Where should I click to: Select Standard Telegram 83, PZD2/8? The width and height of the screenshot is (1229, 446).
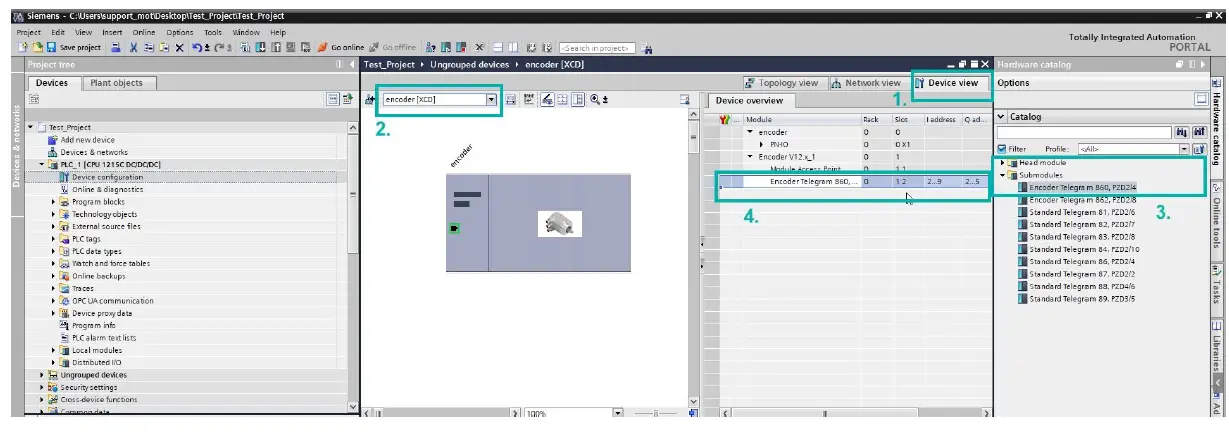click(1082, 237)
